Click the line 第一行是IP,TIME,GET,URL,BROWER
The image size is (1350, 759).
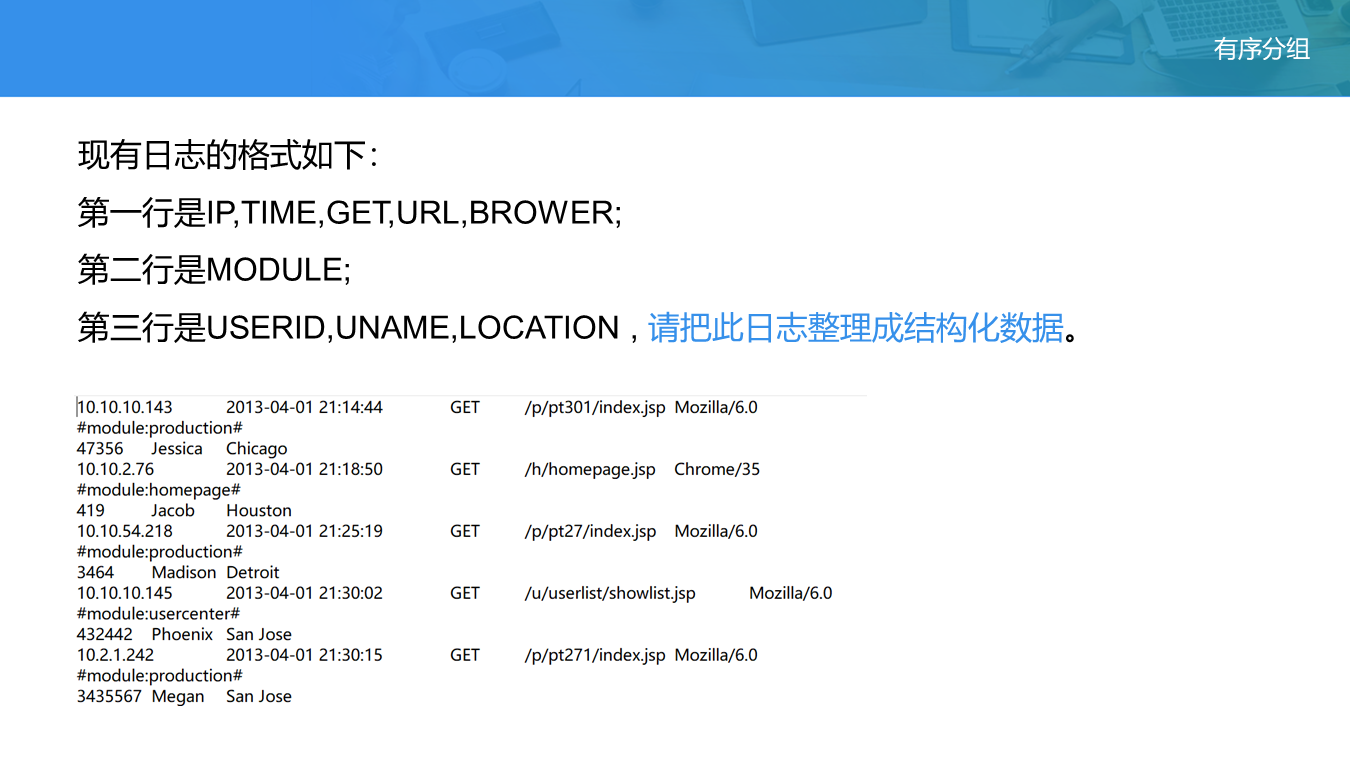coord(350,212)
